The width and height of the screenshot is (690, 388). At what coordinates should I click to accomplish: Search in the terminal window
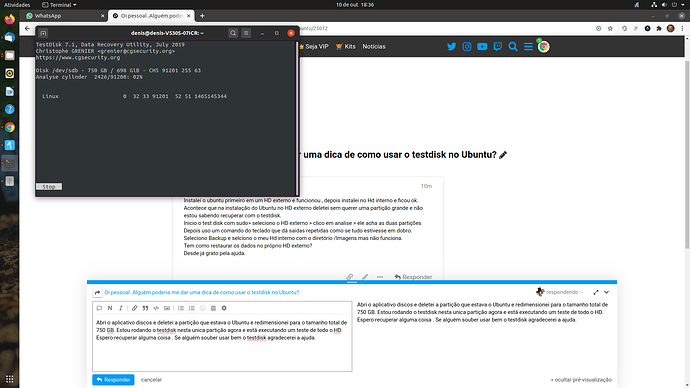point(233,33)
